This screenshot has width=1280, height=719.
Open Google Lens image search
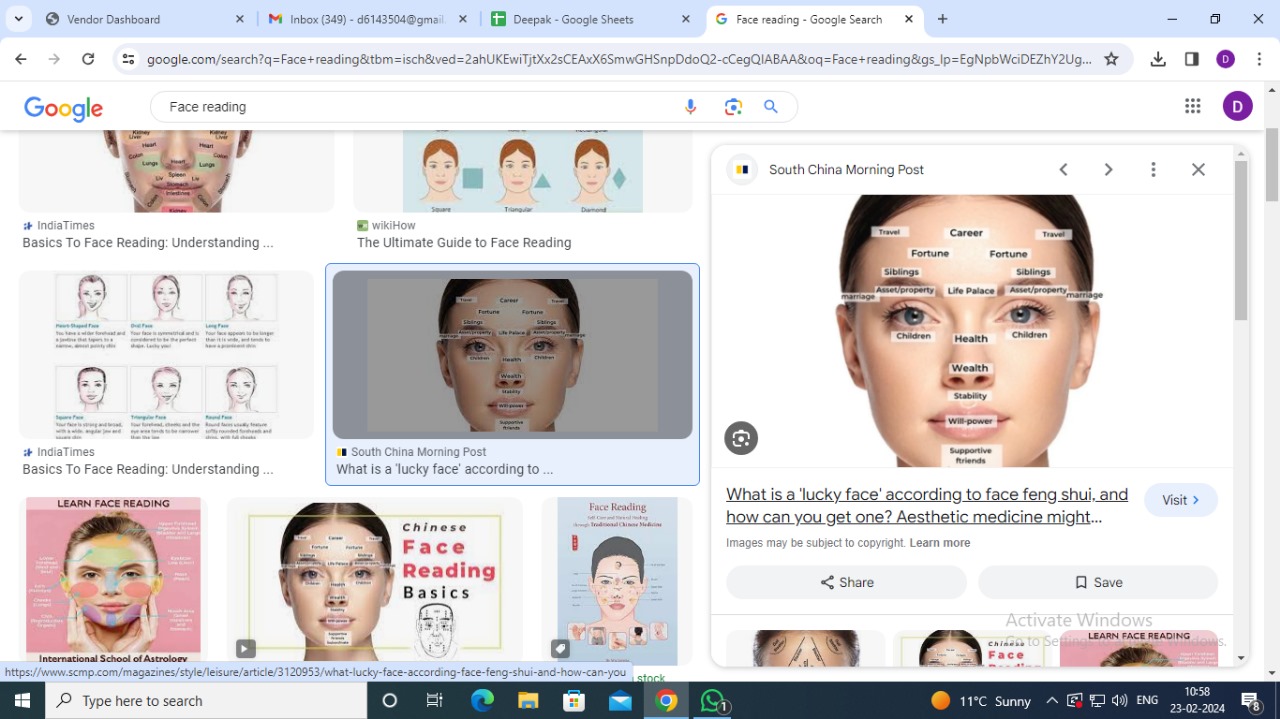click(x=733, y=107)
